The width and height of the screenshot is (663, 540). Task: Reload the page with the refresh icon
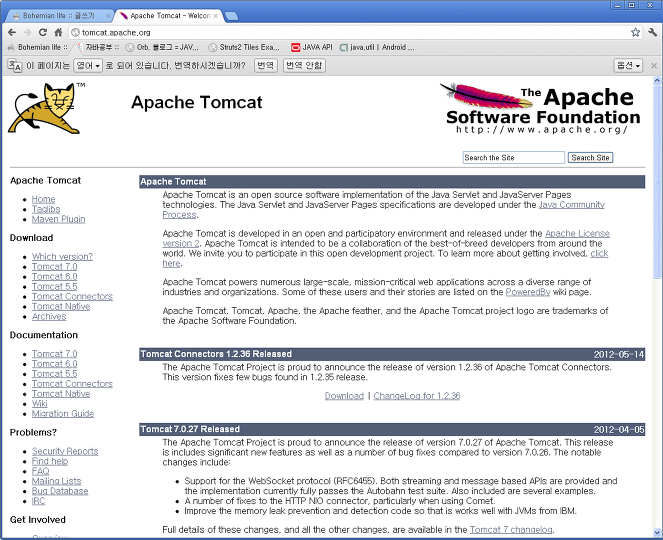click(43, 33)
